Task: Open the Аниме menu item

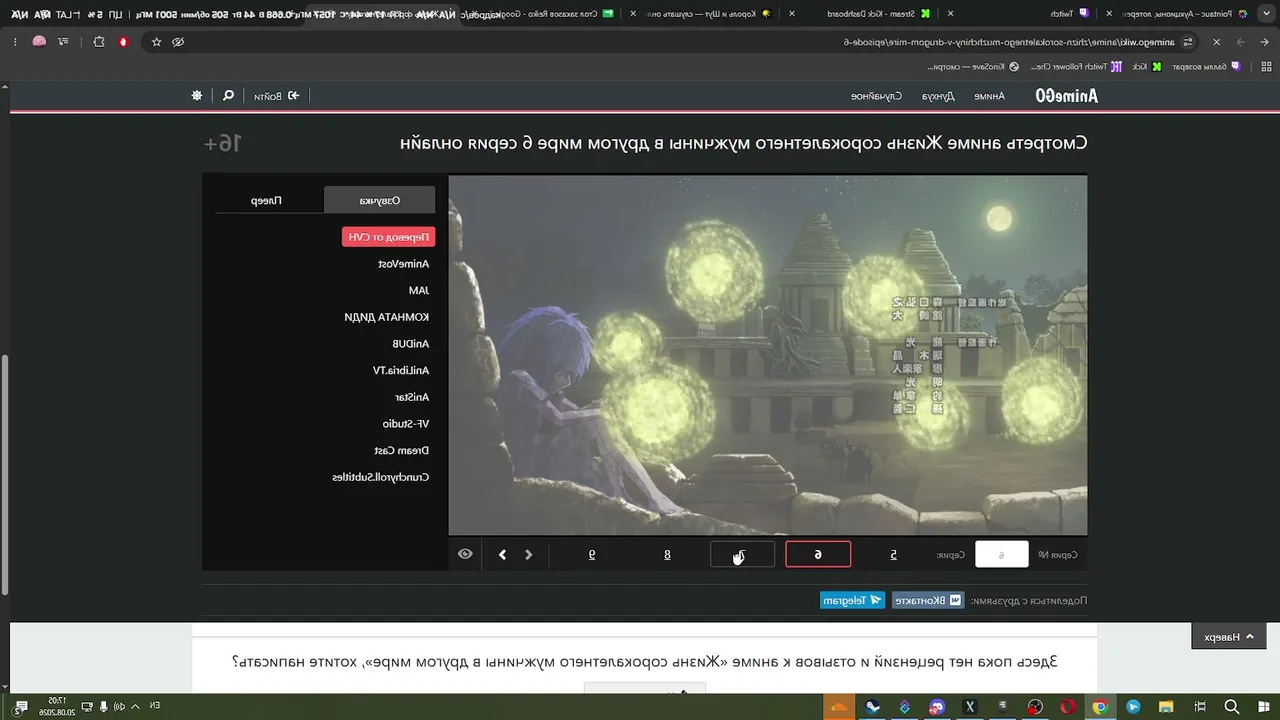Action: tap(989, 96)
